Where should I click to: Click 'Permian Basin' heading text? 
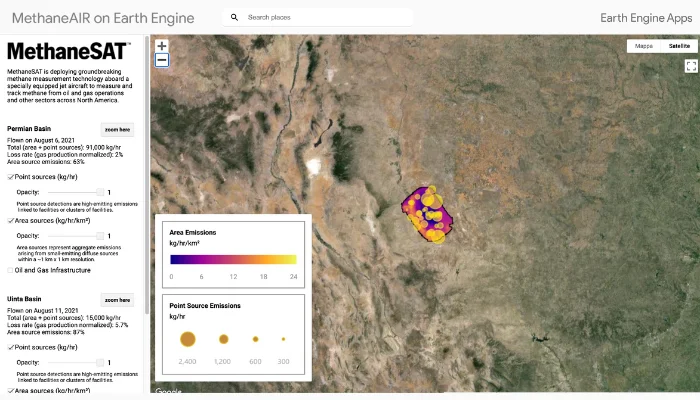29,129
